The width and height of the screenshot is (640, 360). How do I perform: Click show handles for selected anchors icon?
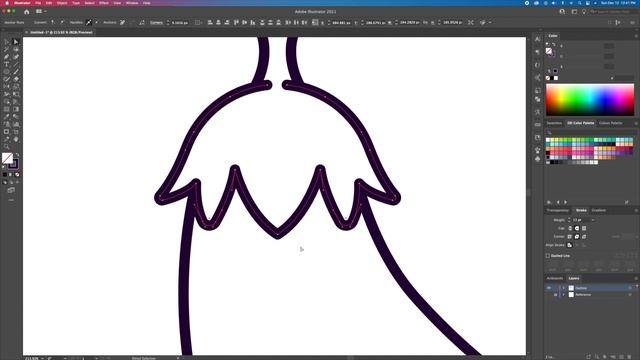click(89, 22)
